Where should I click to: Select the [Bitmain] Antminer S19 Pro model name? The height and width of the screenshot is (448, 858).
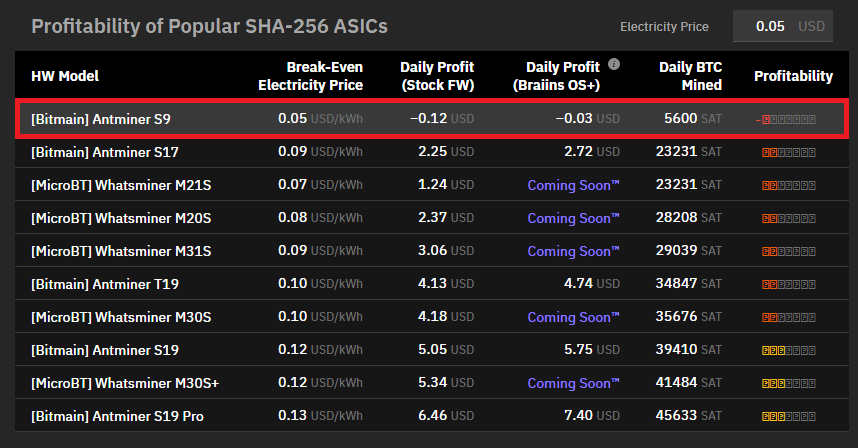(x=117, y=416)
